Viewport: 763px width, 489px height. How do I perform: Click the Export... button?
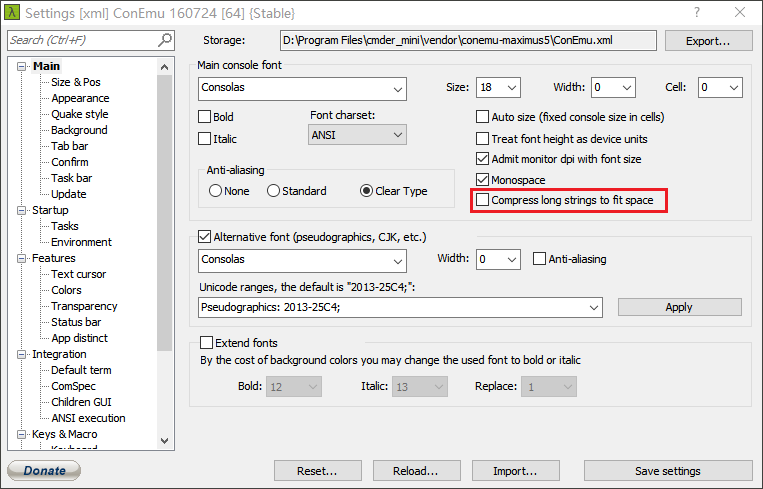pyautogui.click(x=708, y=41)
